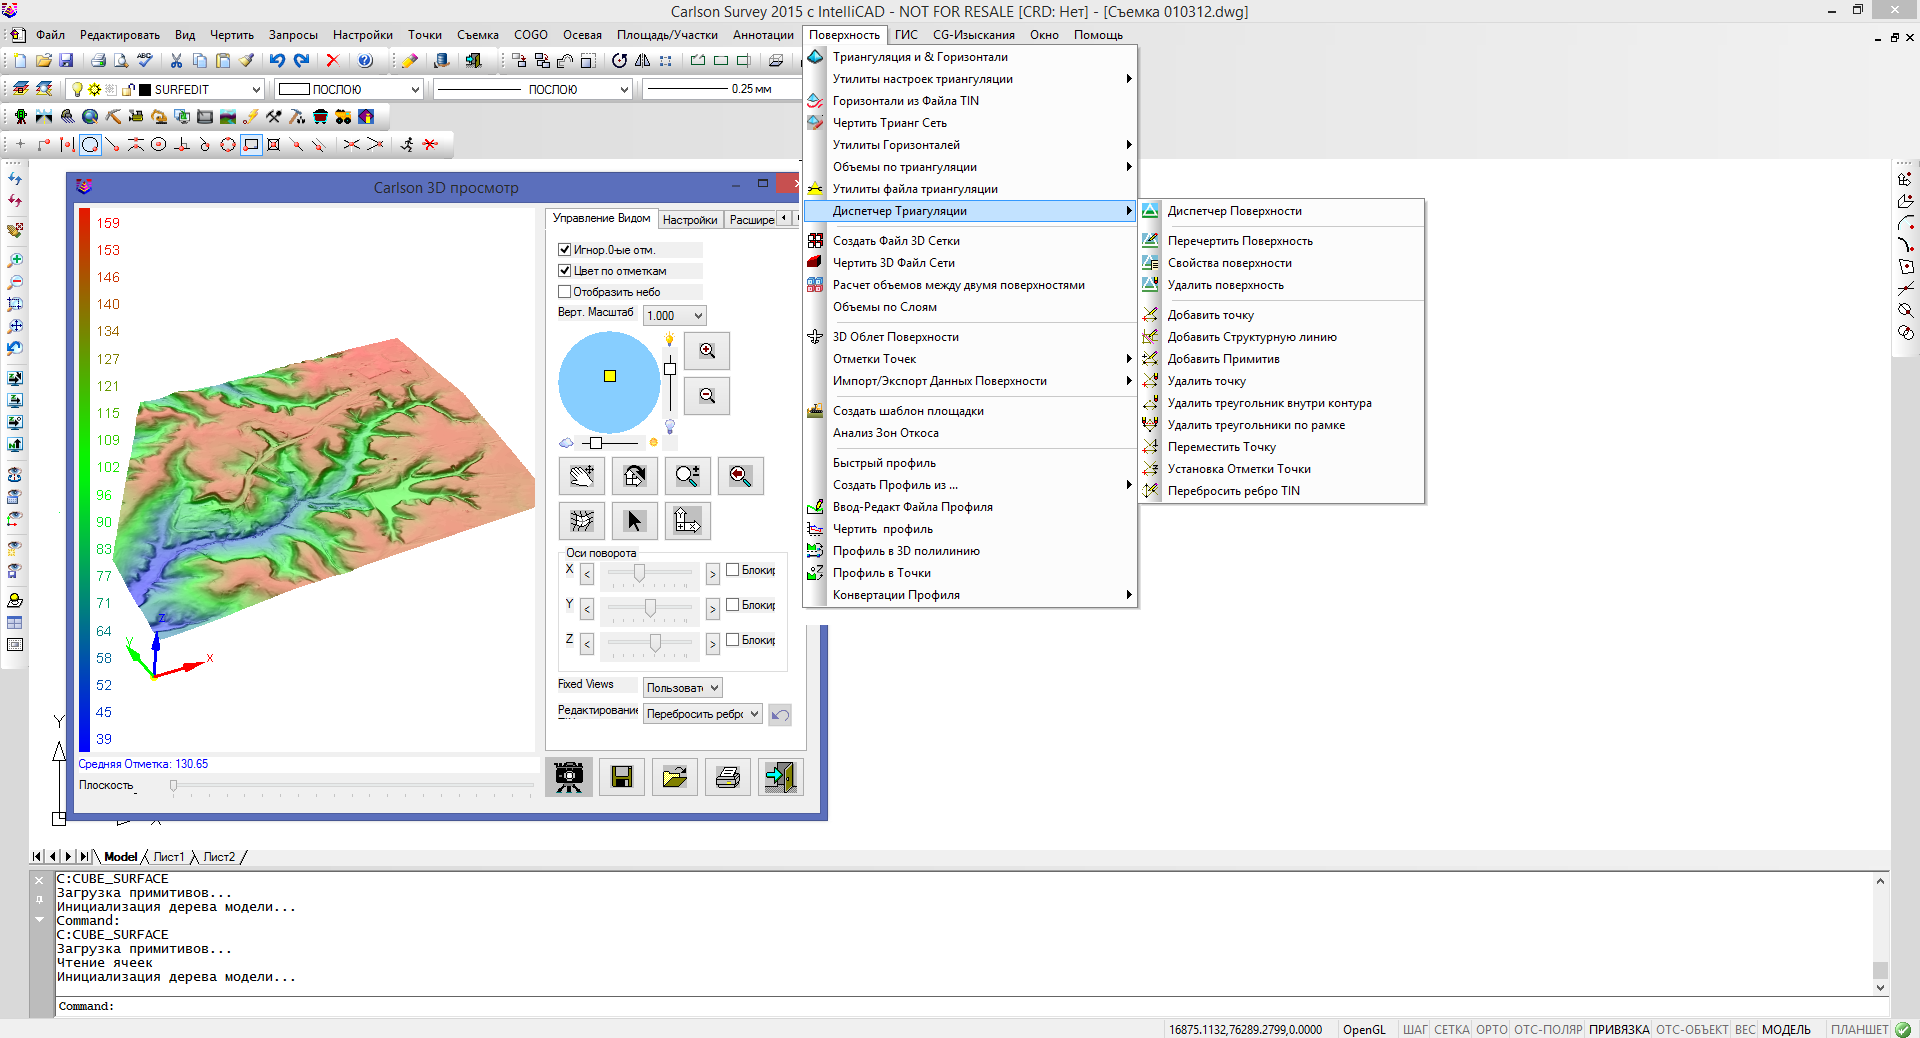Open the ПОСЛОЮ linetype dropdown
Screen dimensions: 1920x1038
tap(624, 89)
